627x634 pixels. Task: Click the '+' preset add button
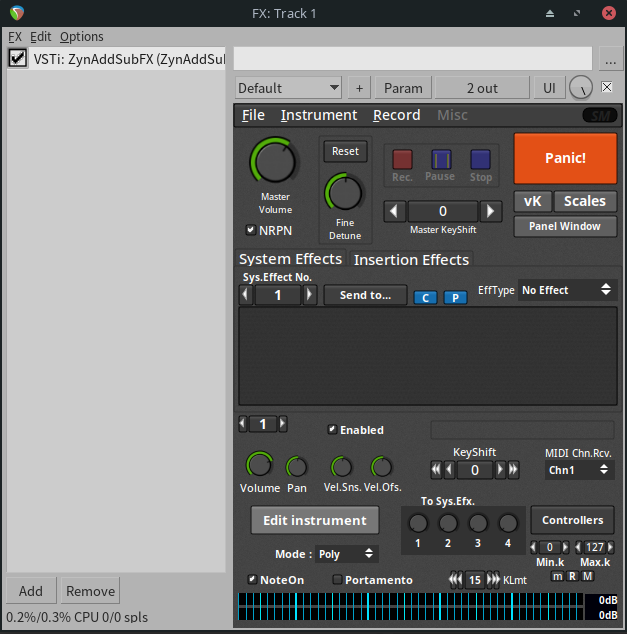359,88
